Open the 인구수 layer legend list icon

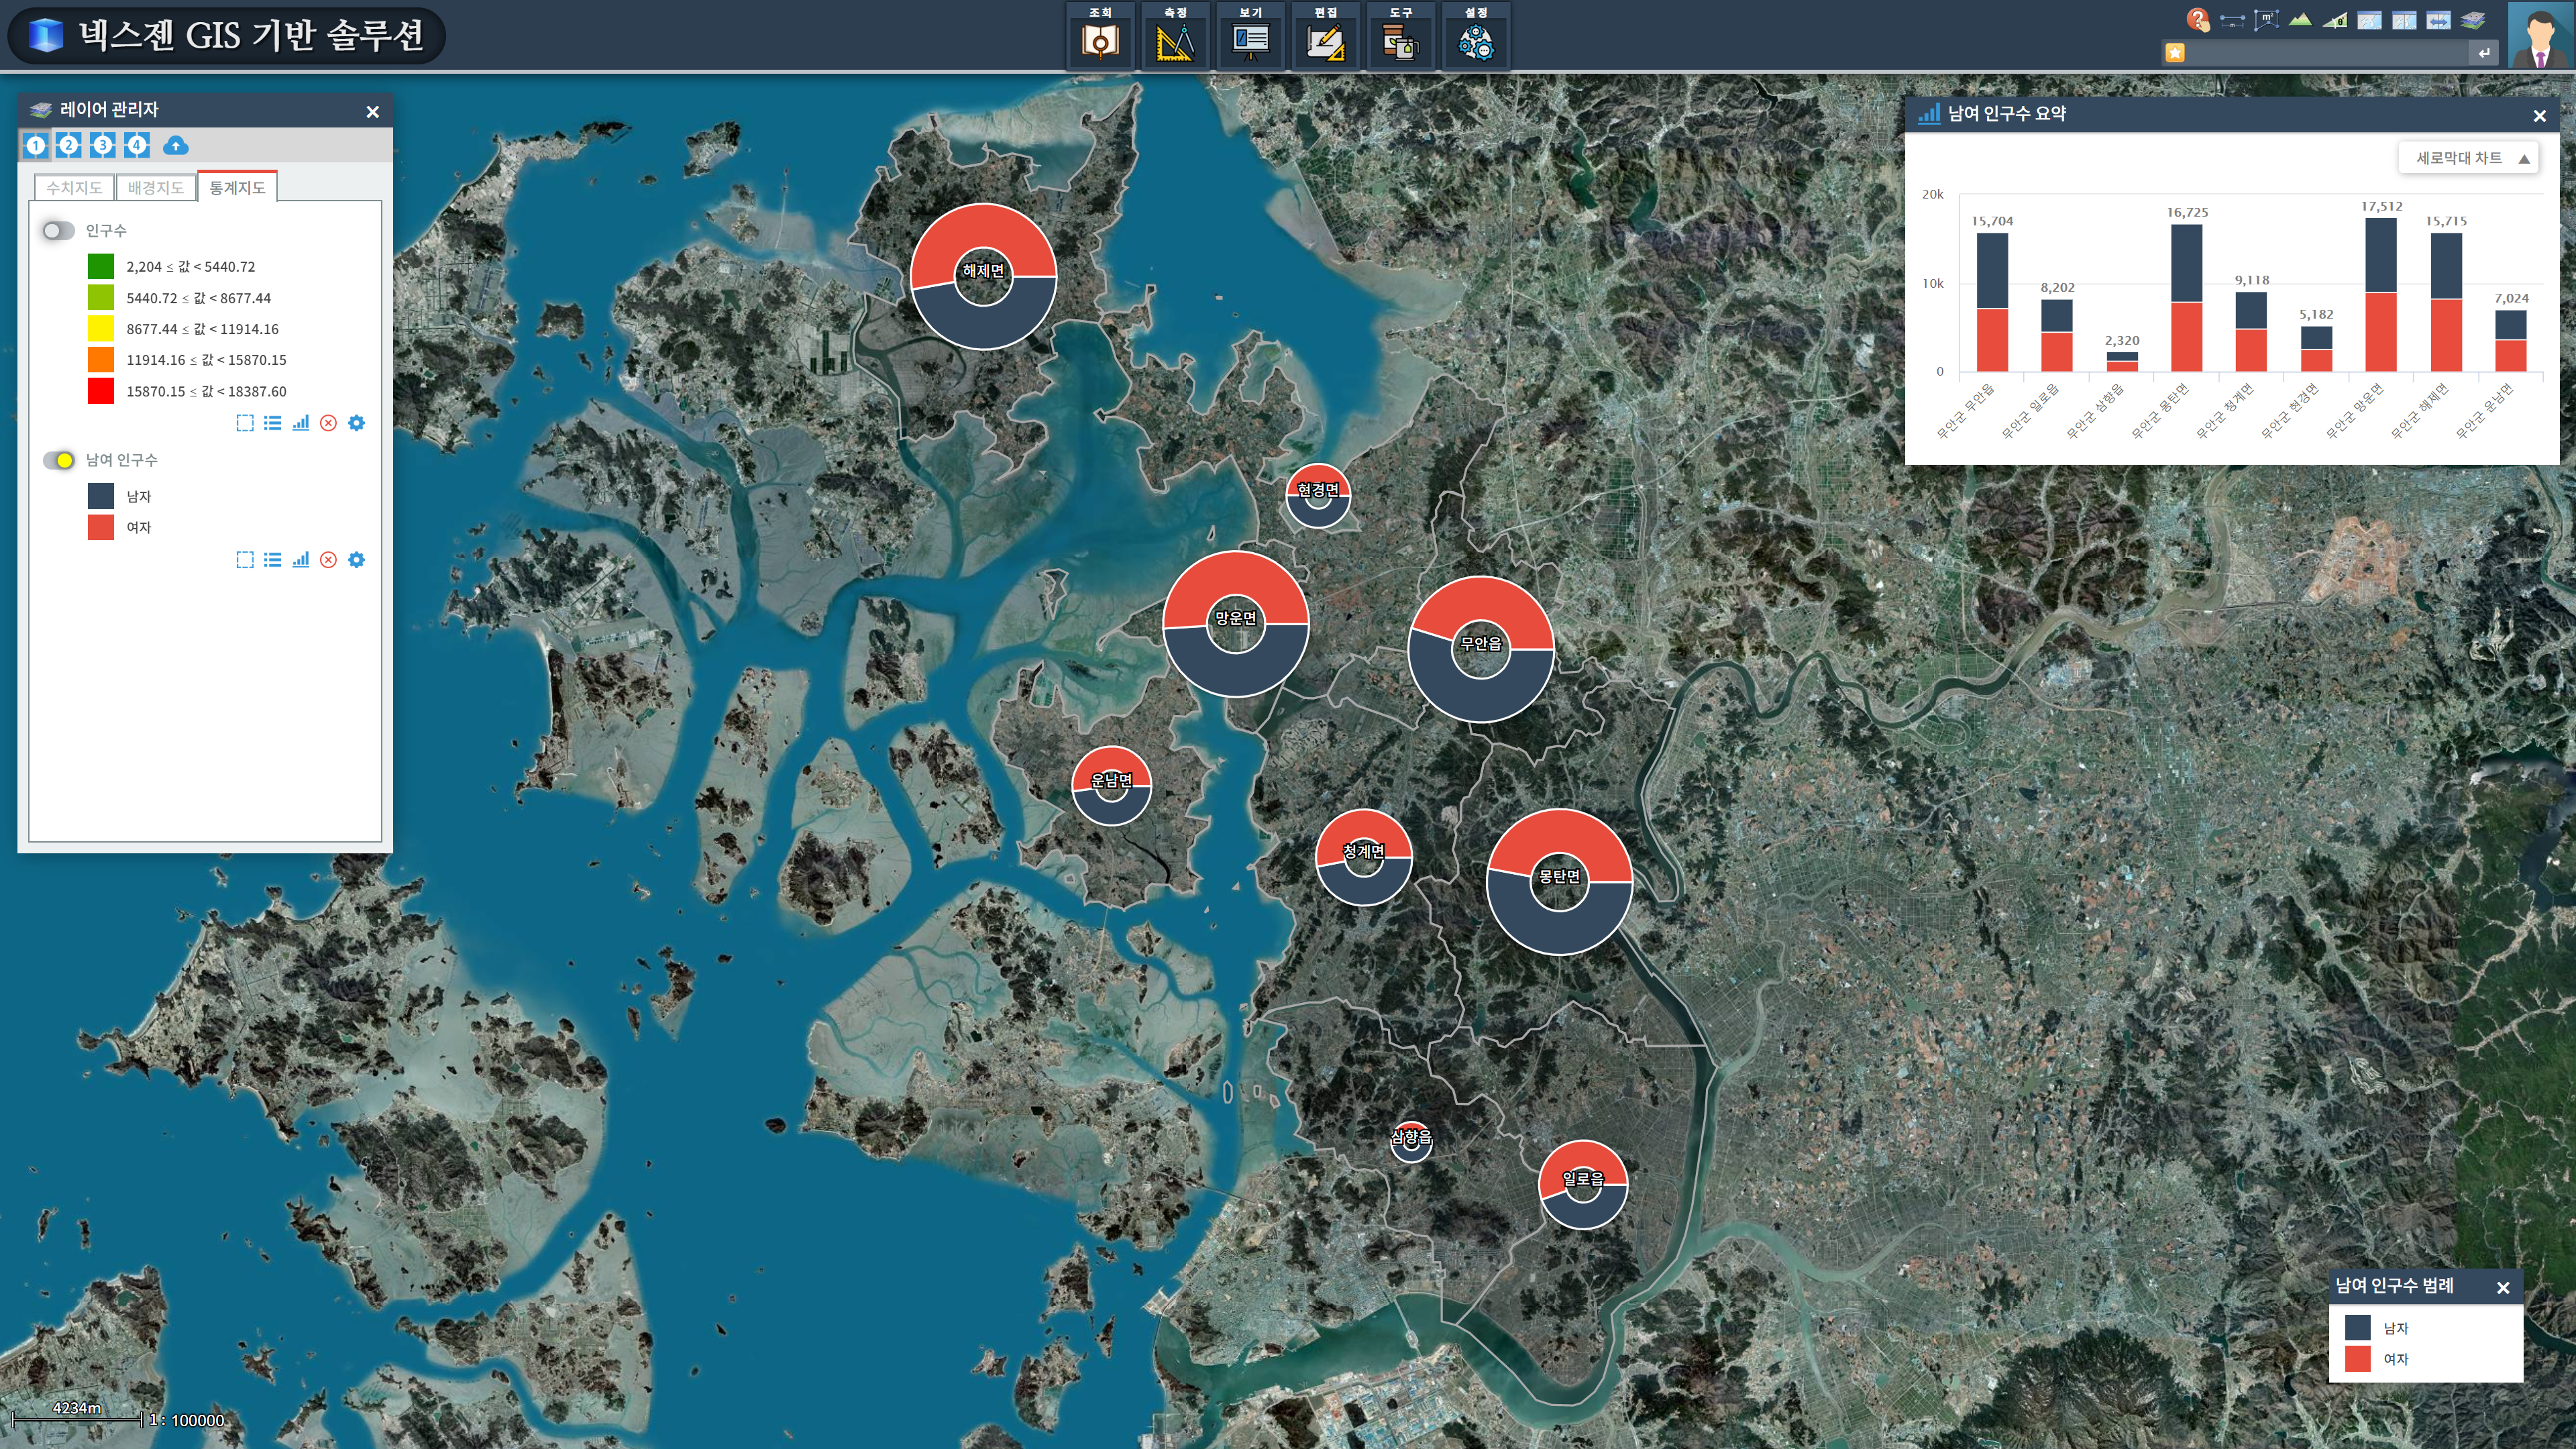pos(272,423)
